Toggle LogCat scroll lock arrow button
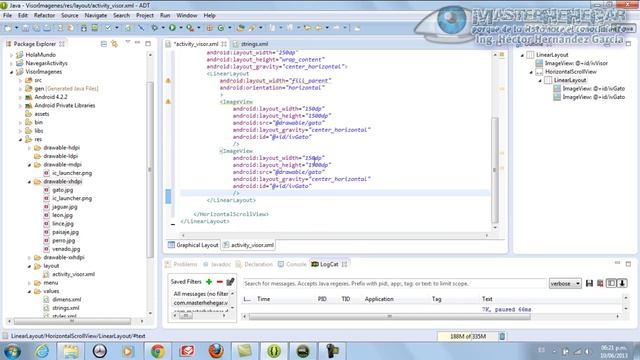This screenshot has width=640, height=360. 622,283
